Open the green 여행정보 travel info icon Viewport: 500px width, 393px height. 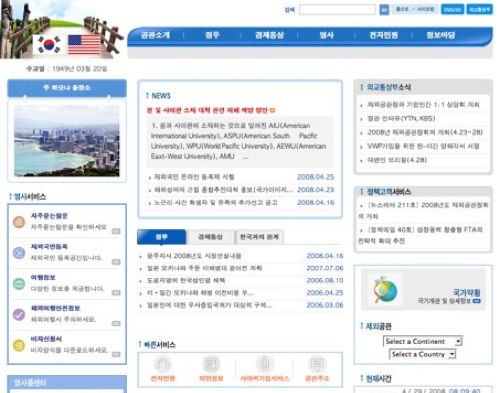19,284
